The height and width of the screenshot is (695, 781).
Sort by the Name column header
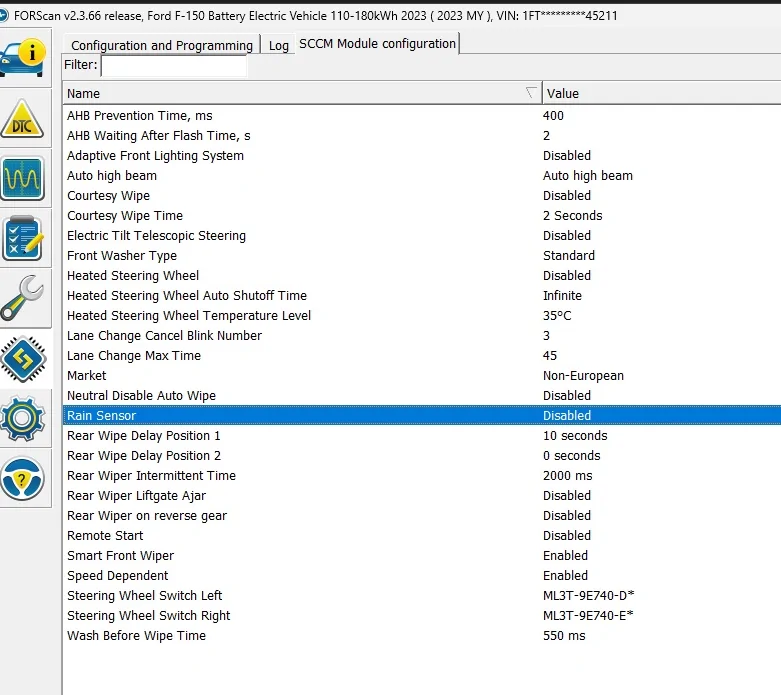pyautogui.click(x=290, y=93)
